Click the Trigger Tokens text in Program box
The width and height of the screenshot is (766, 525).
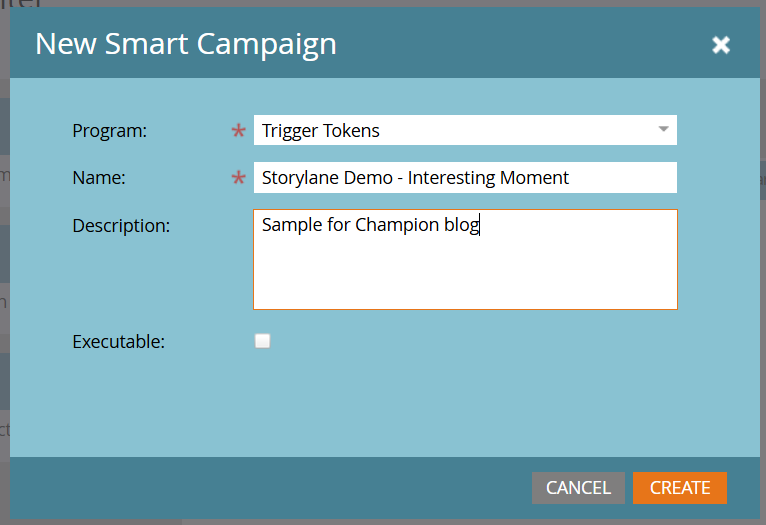[321, 130]
